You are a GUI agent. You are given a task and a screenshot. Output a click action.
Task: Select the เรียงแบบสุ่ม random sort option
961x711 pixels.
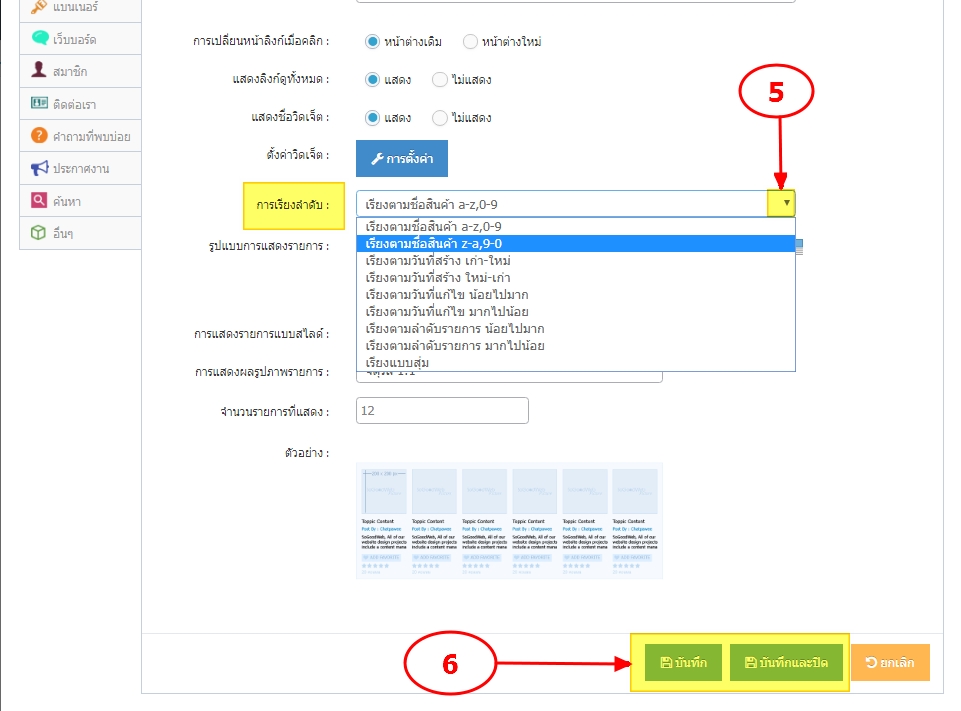click(575, 363)
